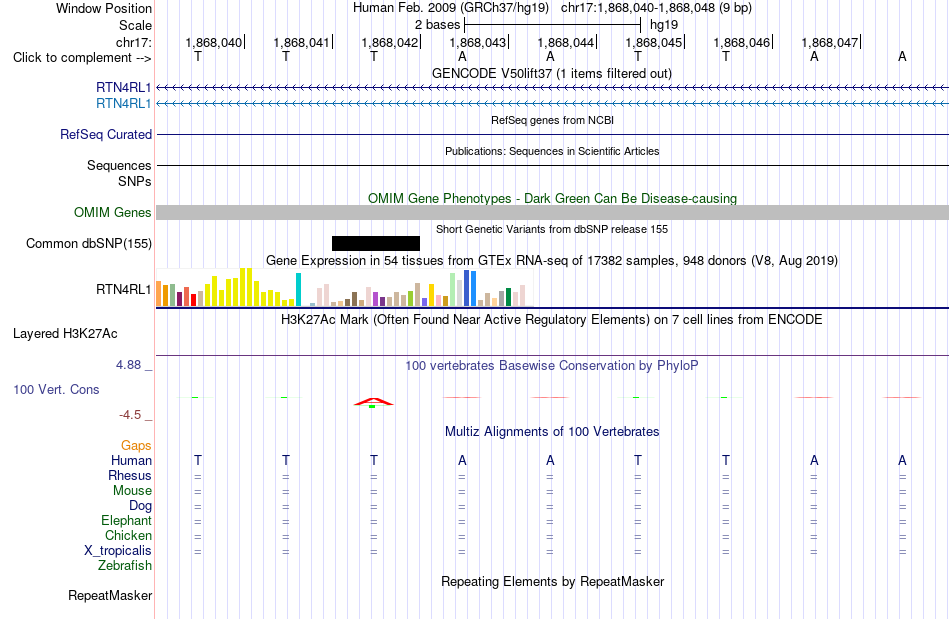Click the hg19 label beside scale bar

coord(664,25)
